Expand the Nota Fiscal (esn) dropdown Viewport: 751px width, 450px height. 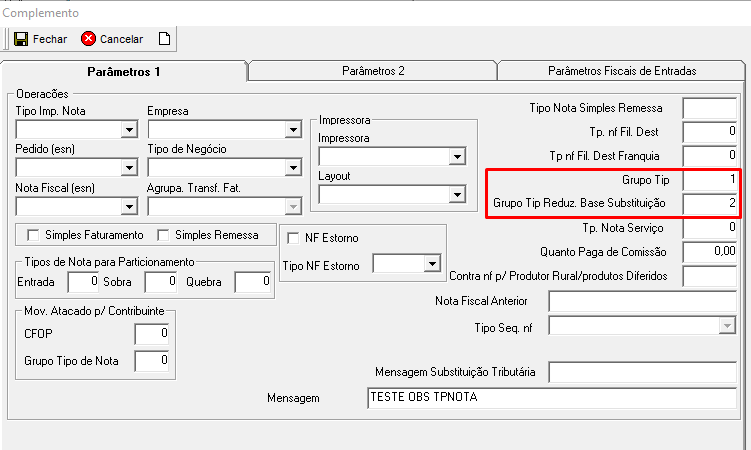[x=129, y=207]
